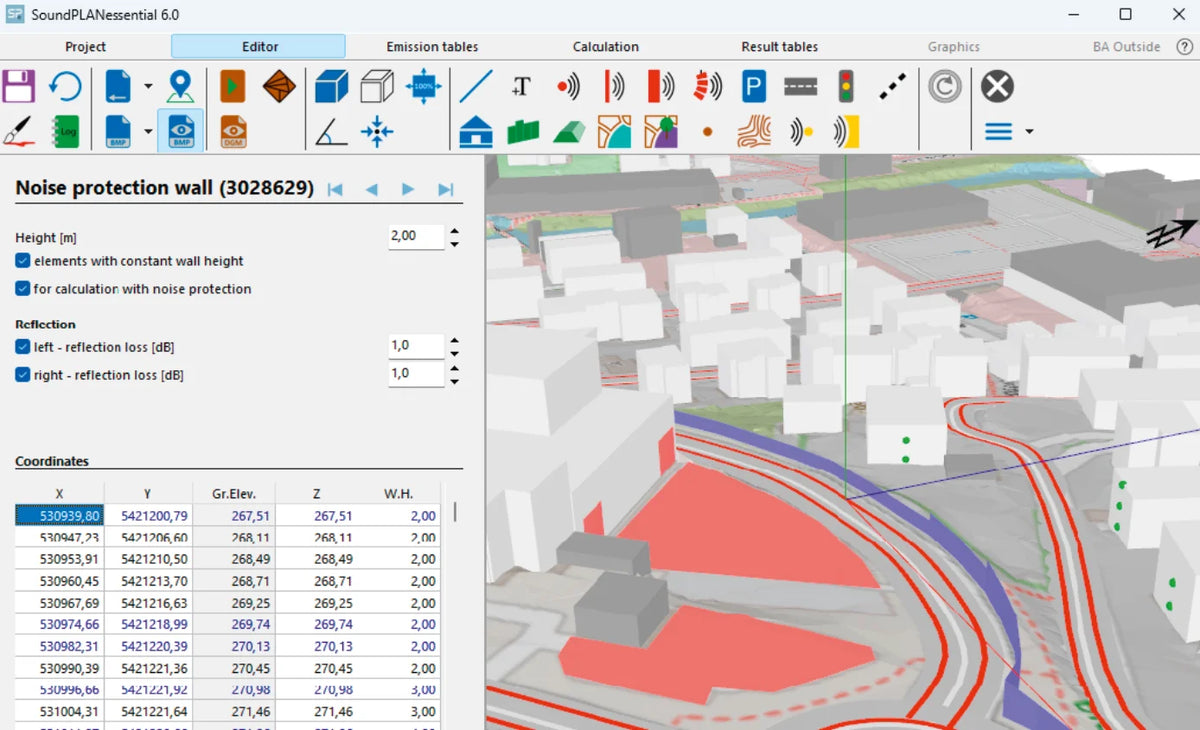Click the BA Outside label
The width and height of the screenshot is (1200, 730).
point(1126,46)
